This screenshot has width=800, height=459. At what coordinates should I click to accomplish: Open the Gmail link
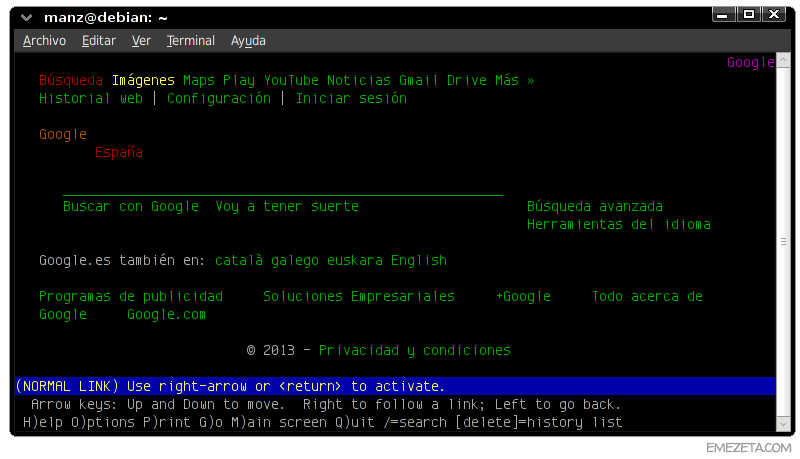(418, 81)
